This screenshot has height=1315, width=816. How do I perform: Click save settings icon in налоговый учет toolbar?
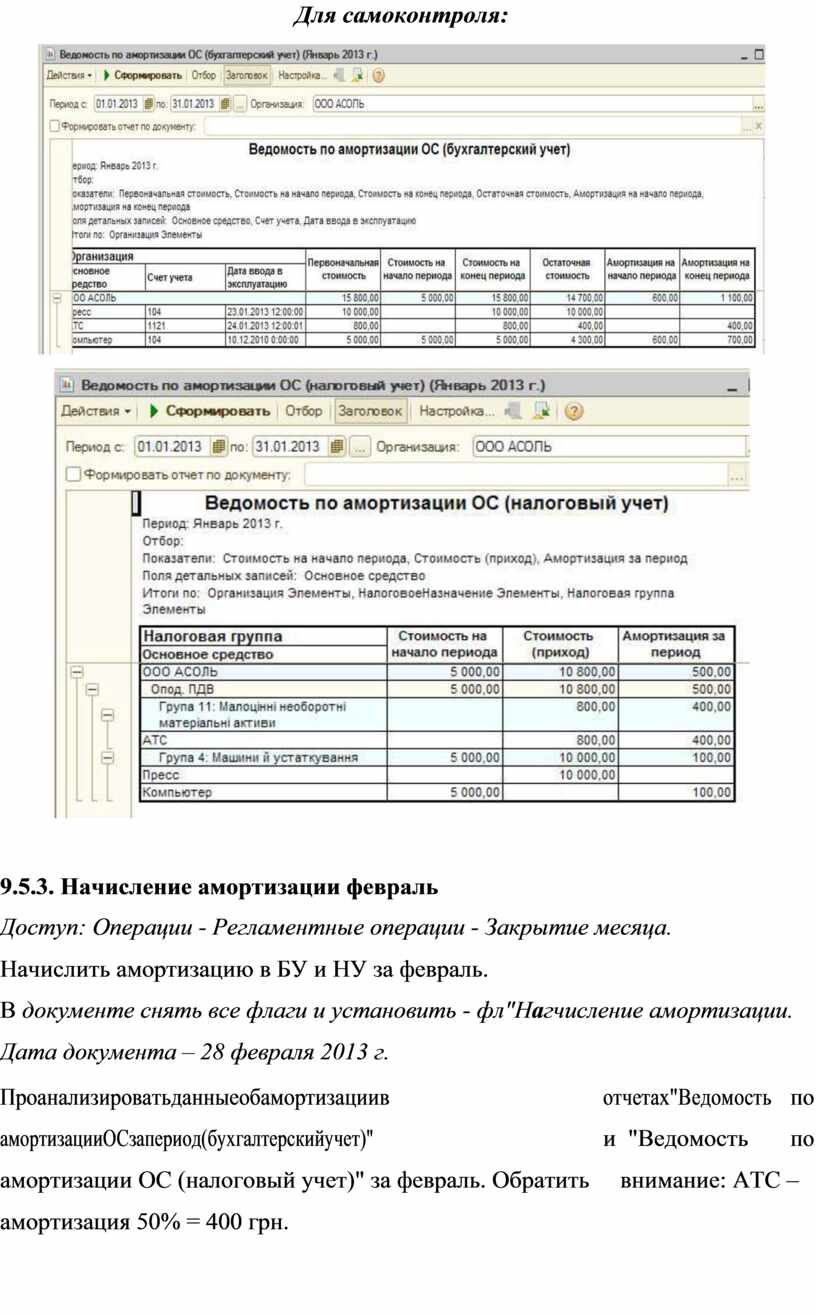pyautogui.click(x=543, y=411)
